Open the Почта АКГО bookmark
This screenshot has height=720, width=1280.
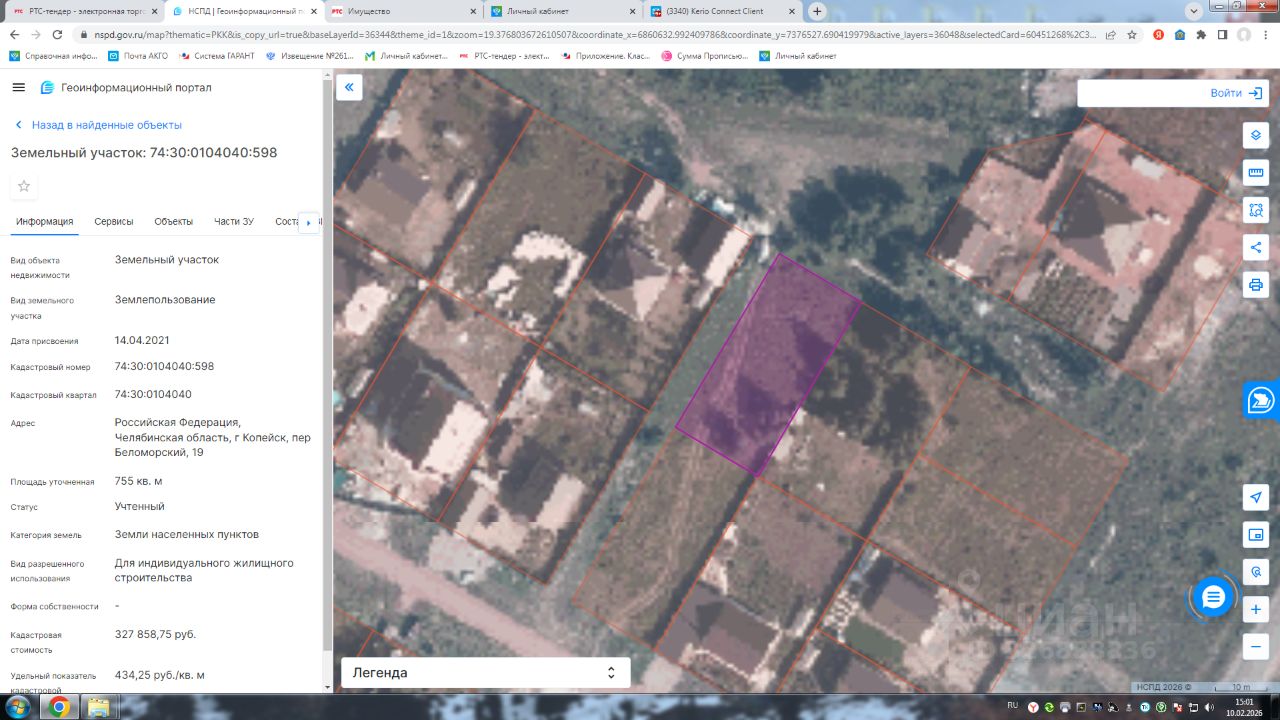click(x=137, y=56)
